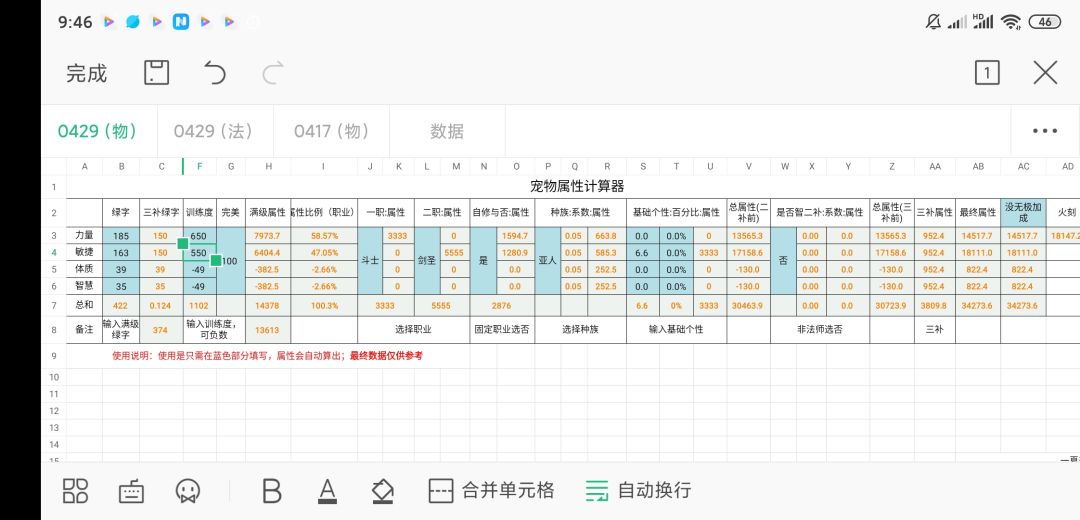
Task: Select the 一职 profession cell 斗士
Action: [x=371, y=261]
